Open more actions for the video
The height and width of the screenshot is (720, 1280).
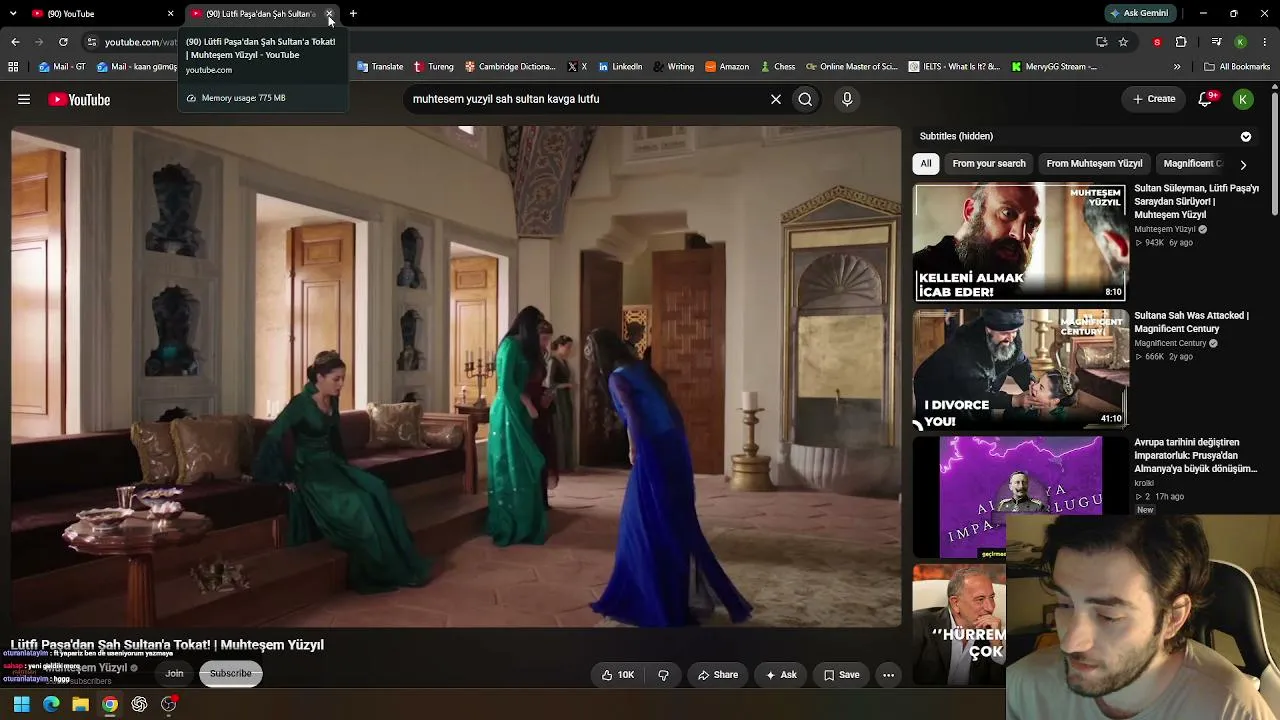pyautogui.click(x=888, y=675)
